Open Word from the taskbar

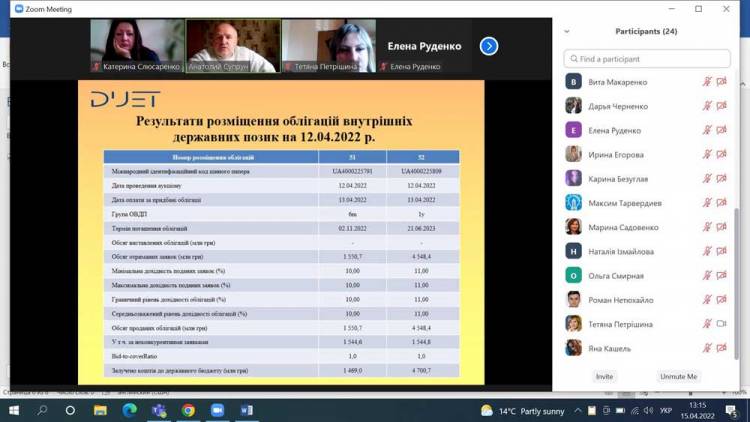click(x=247, y=410)
